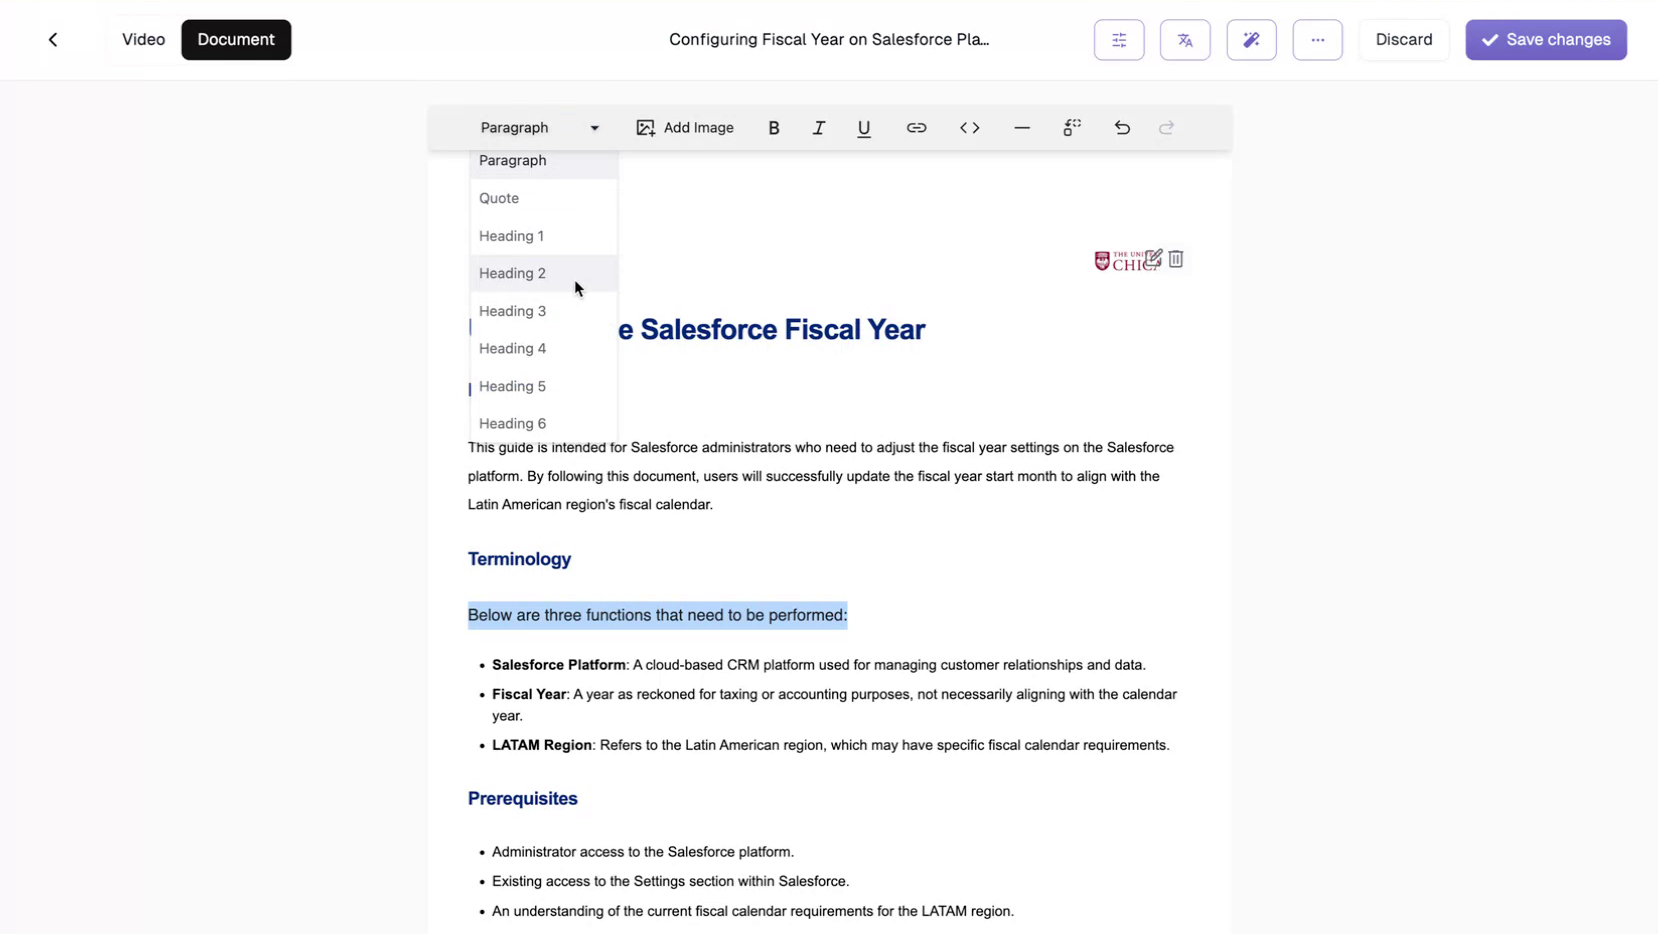Open the more options menu

(1316, 39)
